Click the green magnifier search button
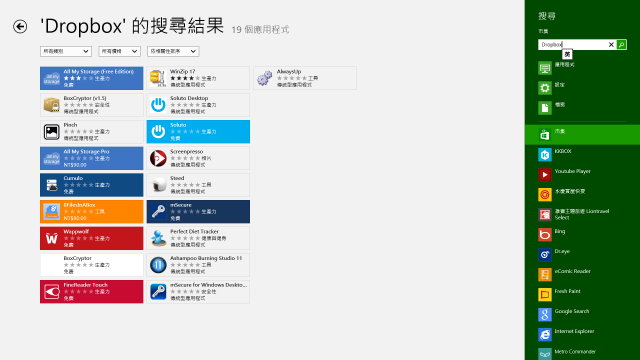Image resolution: width=640 pixels, height=360 pixels. (x=622, y=44)
